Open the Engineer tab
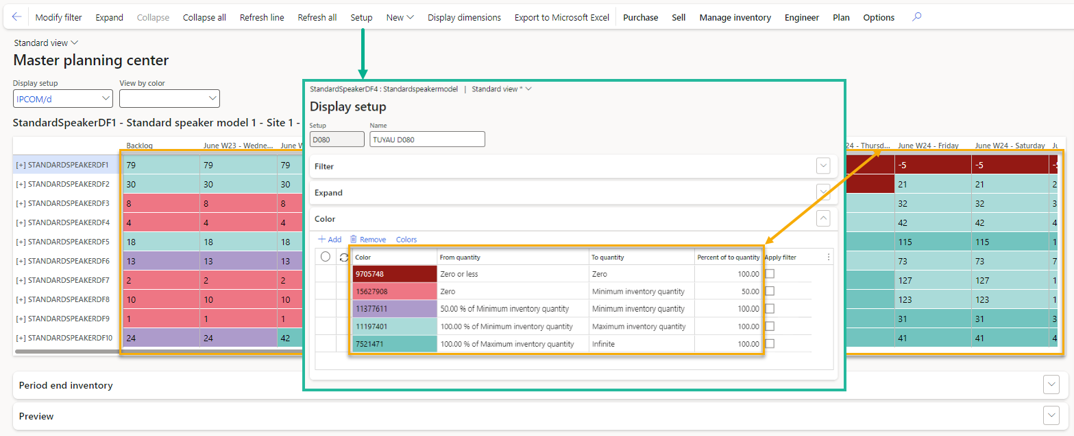1074x436 pixels. tap(801, 18)
